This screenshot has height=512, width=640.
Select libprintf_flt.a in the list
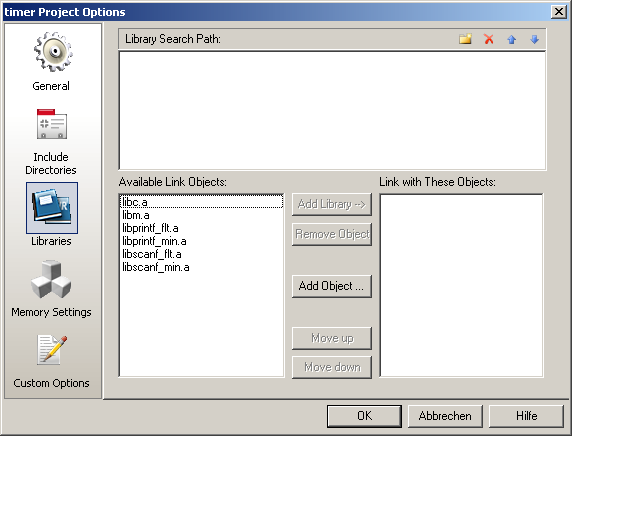[202, 228]
